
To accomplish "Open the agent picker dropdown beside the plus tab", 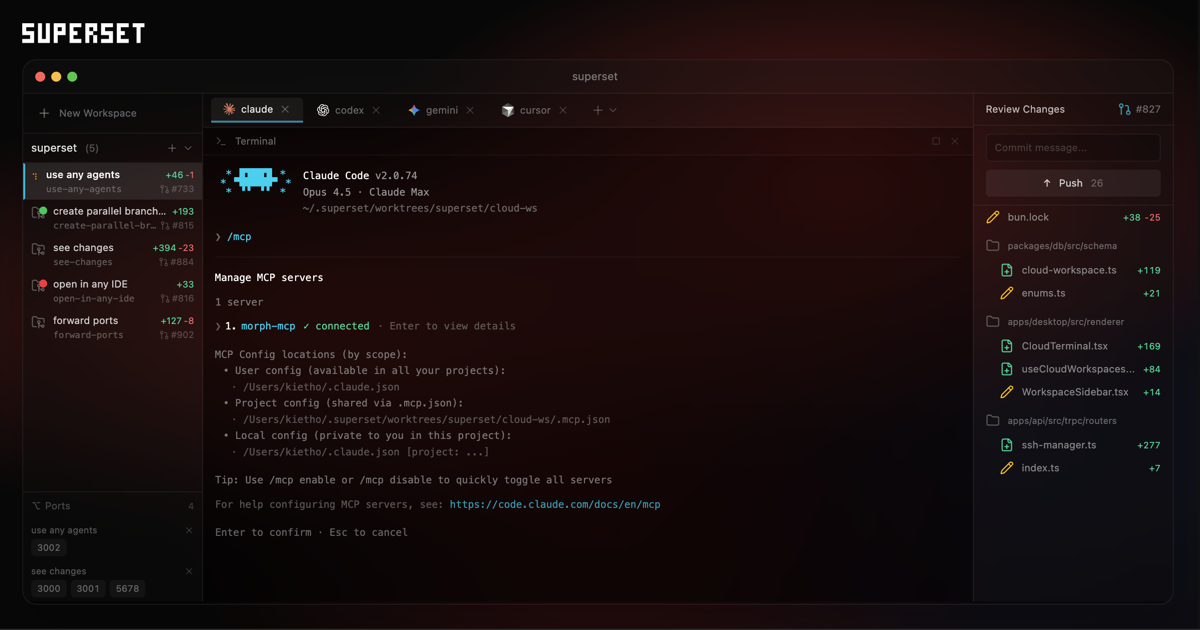I will pos(615,110).
